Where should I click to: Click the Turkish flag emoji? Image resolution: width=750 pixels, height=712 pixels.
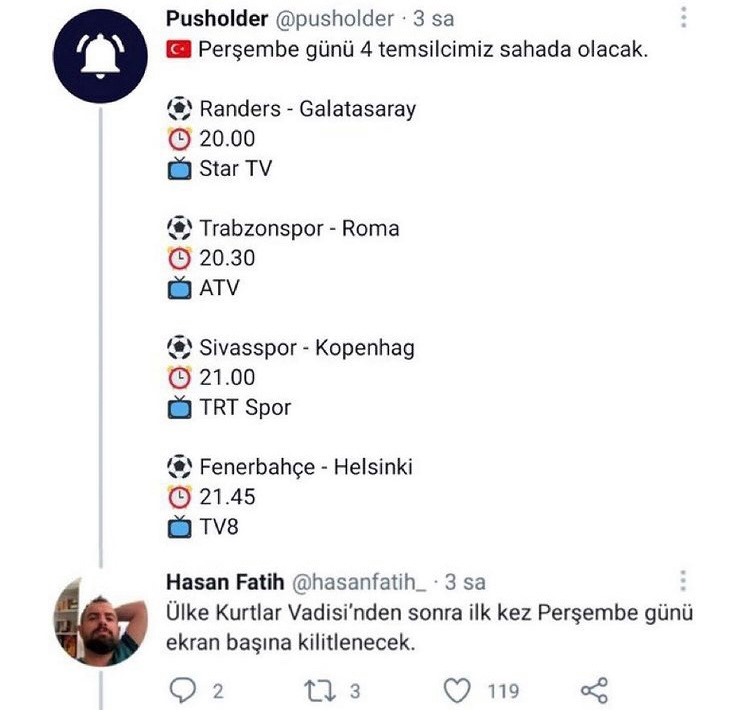(x=178, y=49)
